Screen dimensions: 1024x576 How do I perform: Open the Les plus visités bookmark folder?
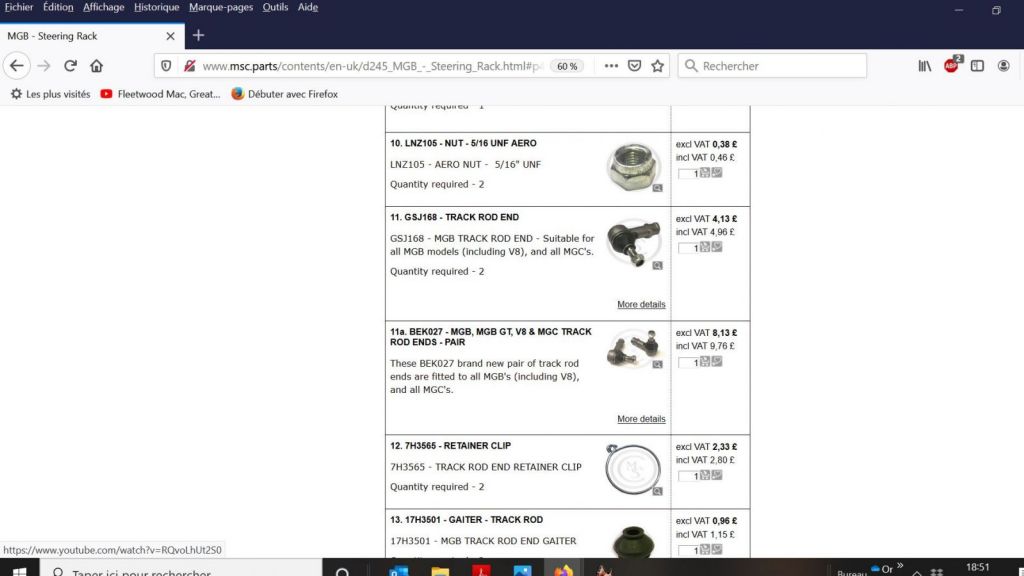pyautogui.click(x=50, y=94)
